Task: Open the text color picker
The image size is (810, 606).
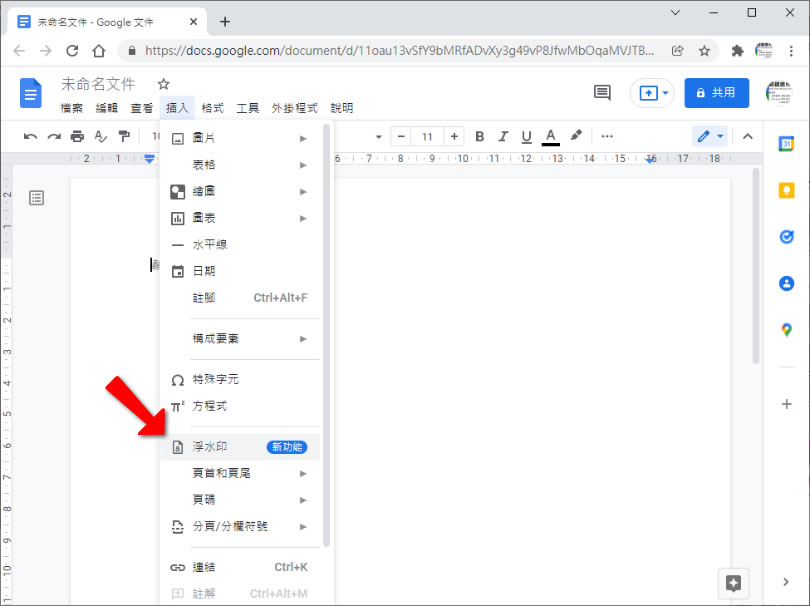Action: click(x=550, y=136)
